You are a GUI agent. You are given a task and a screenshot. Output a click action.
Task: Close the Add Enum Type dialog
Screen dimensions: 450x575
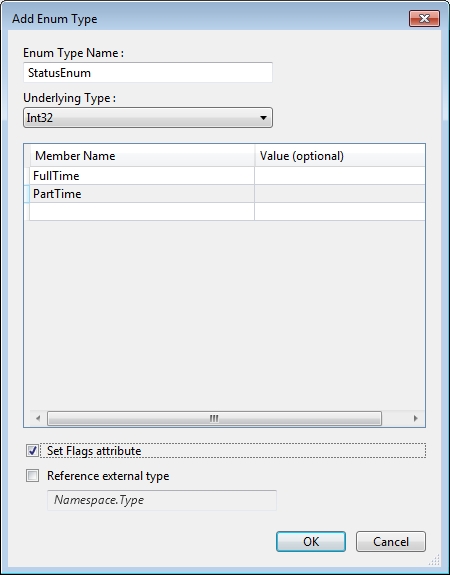click(424, 18)
